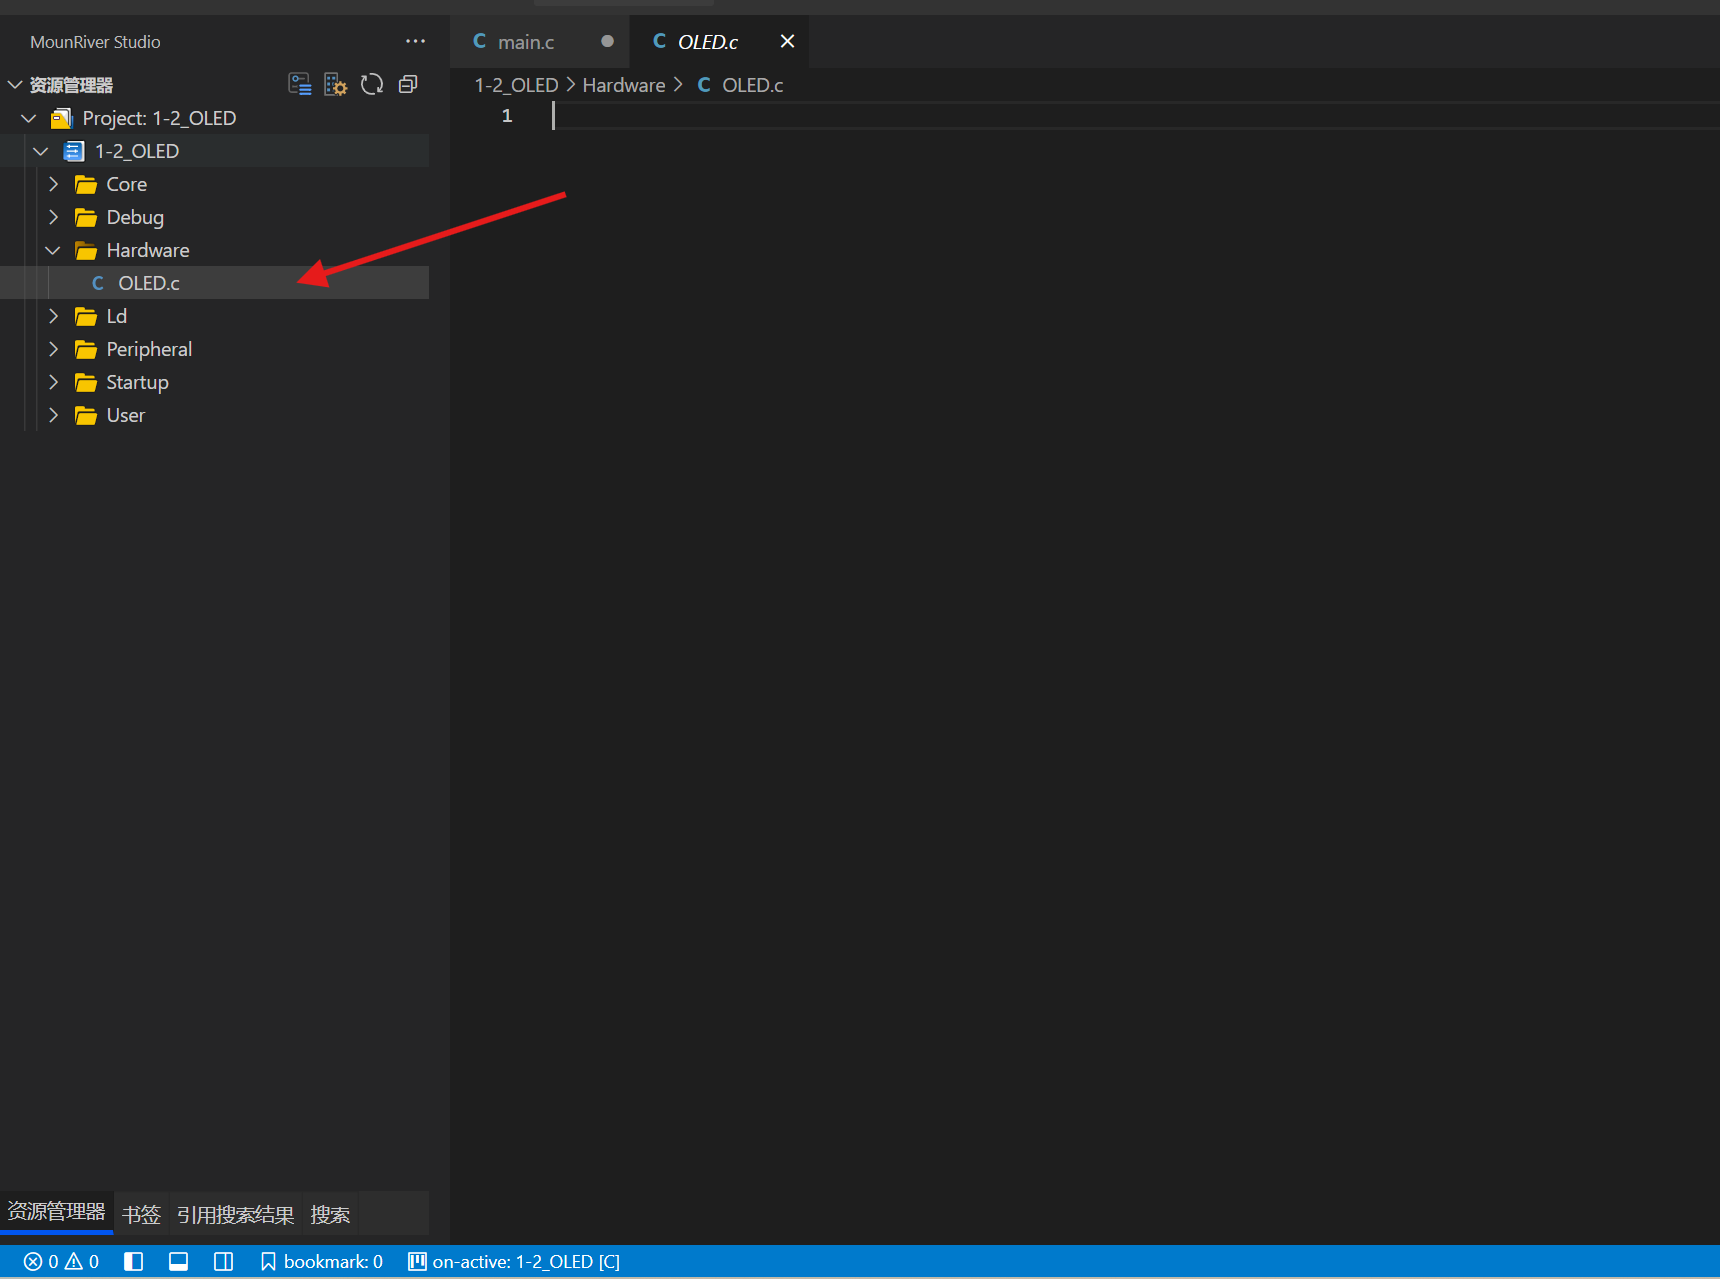Screen dimensions: 1720x1279
Task: Click the Debug folder icon
Action: [86, 218]
